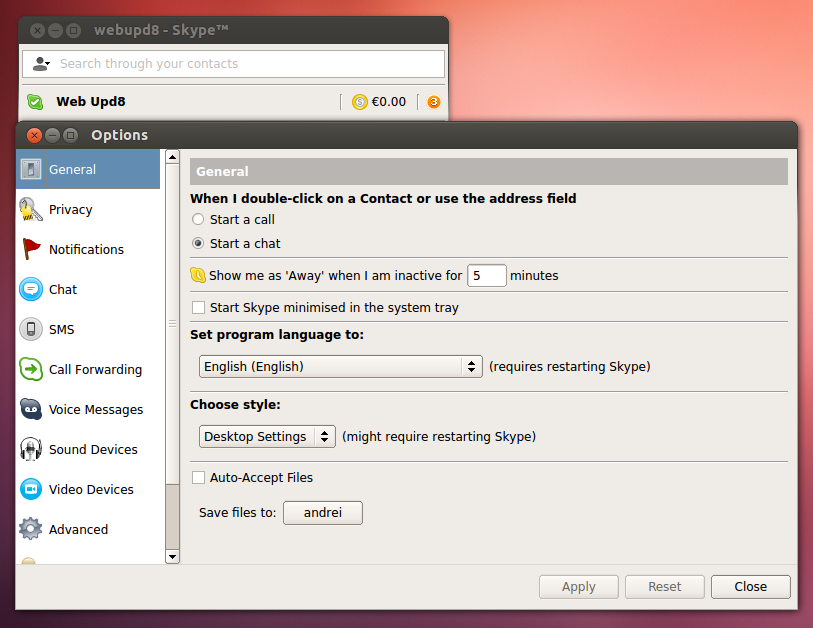Viewport: 813px width, 628px height.
Task: Click the Apply button
Action: click(x=579, y=587)
